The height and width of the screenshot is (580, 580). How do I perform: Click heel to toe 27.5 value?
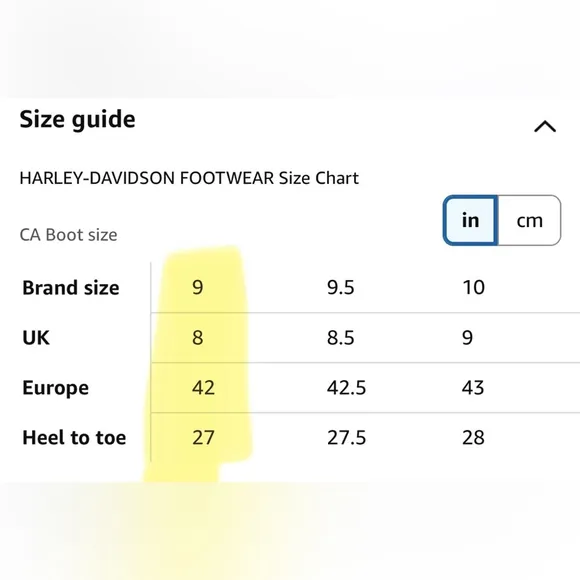coord(346,438)
